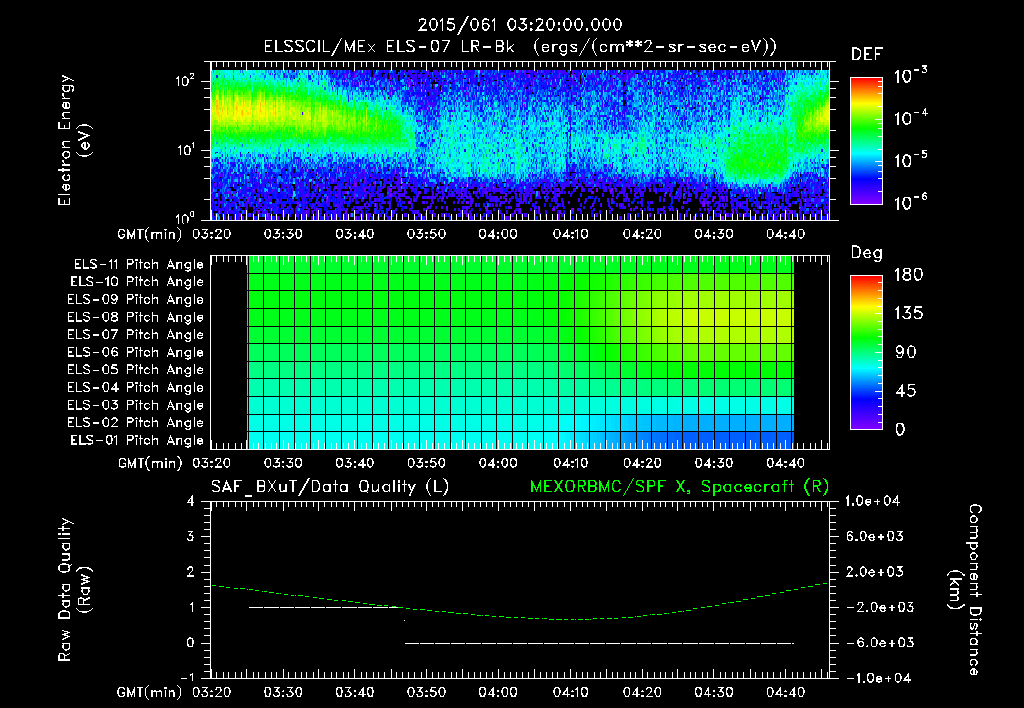Select the 'ELS-07 Pitch Angle' row label
1024x708 pixels.
(x=136, y=334)
